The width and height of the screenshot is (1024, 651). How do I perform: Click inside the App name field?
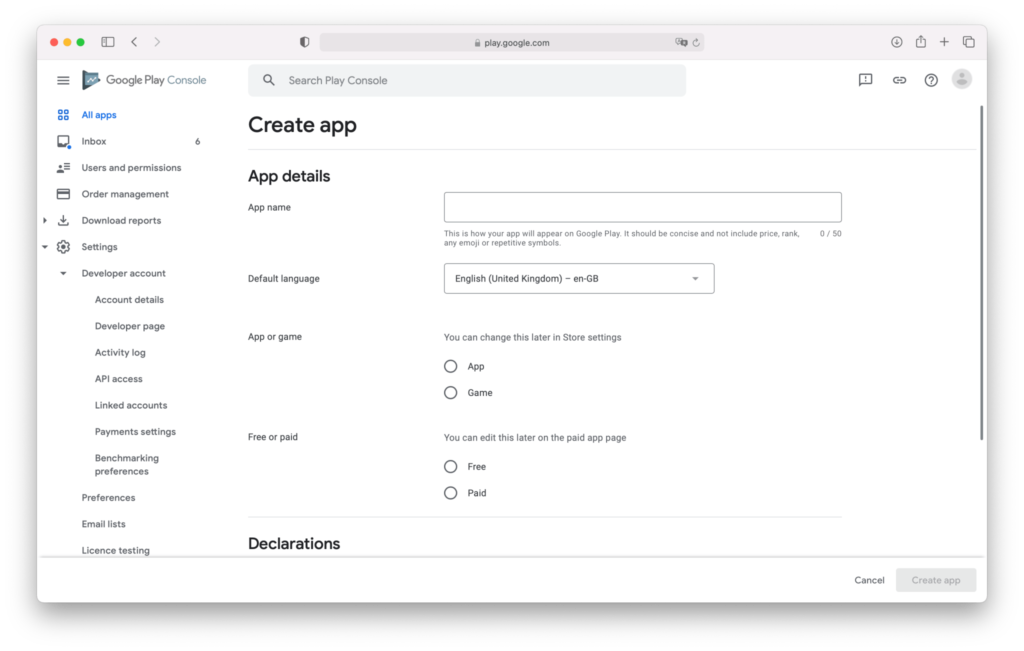pyautogui.click(x=641, y=206)
